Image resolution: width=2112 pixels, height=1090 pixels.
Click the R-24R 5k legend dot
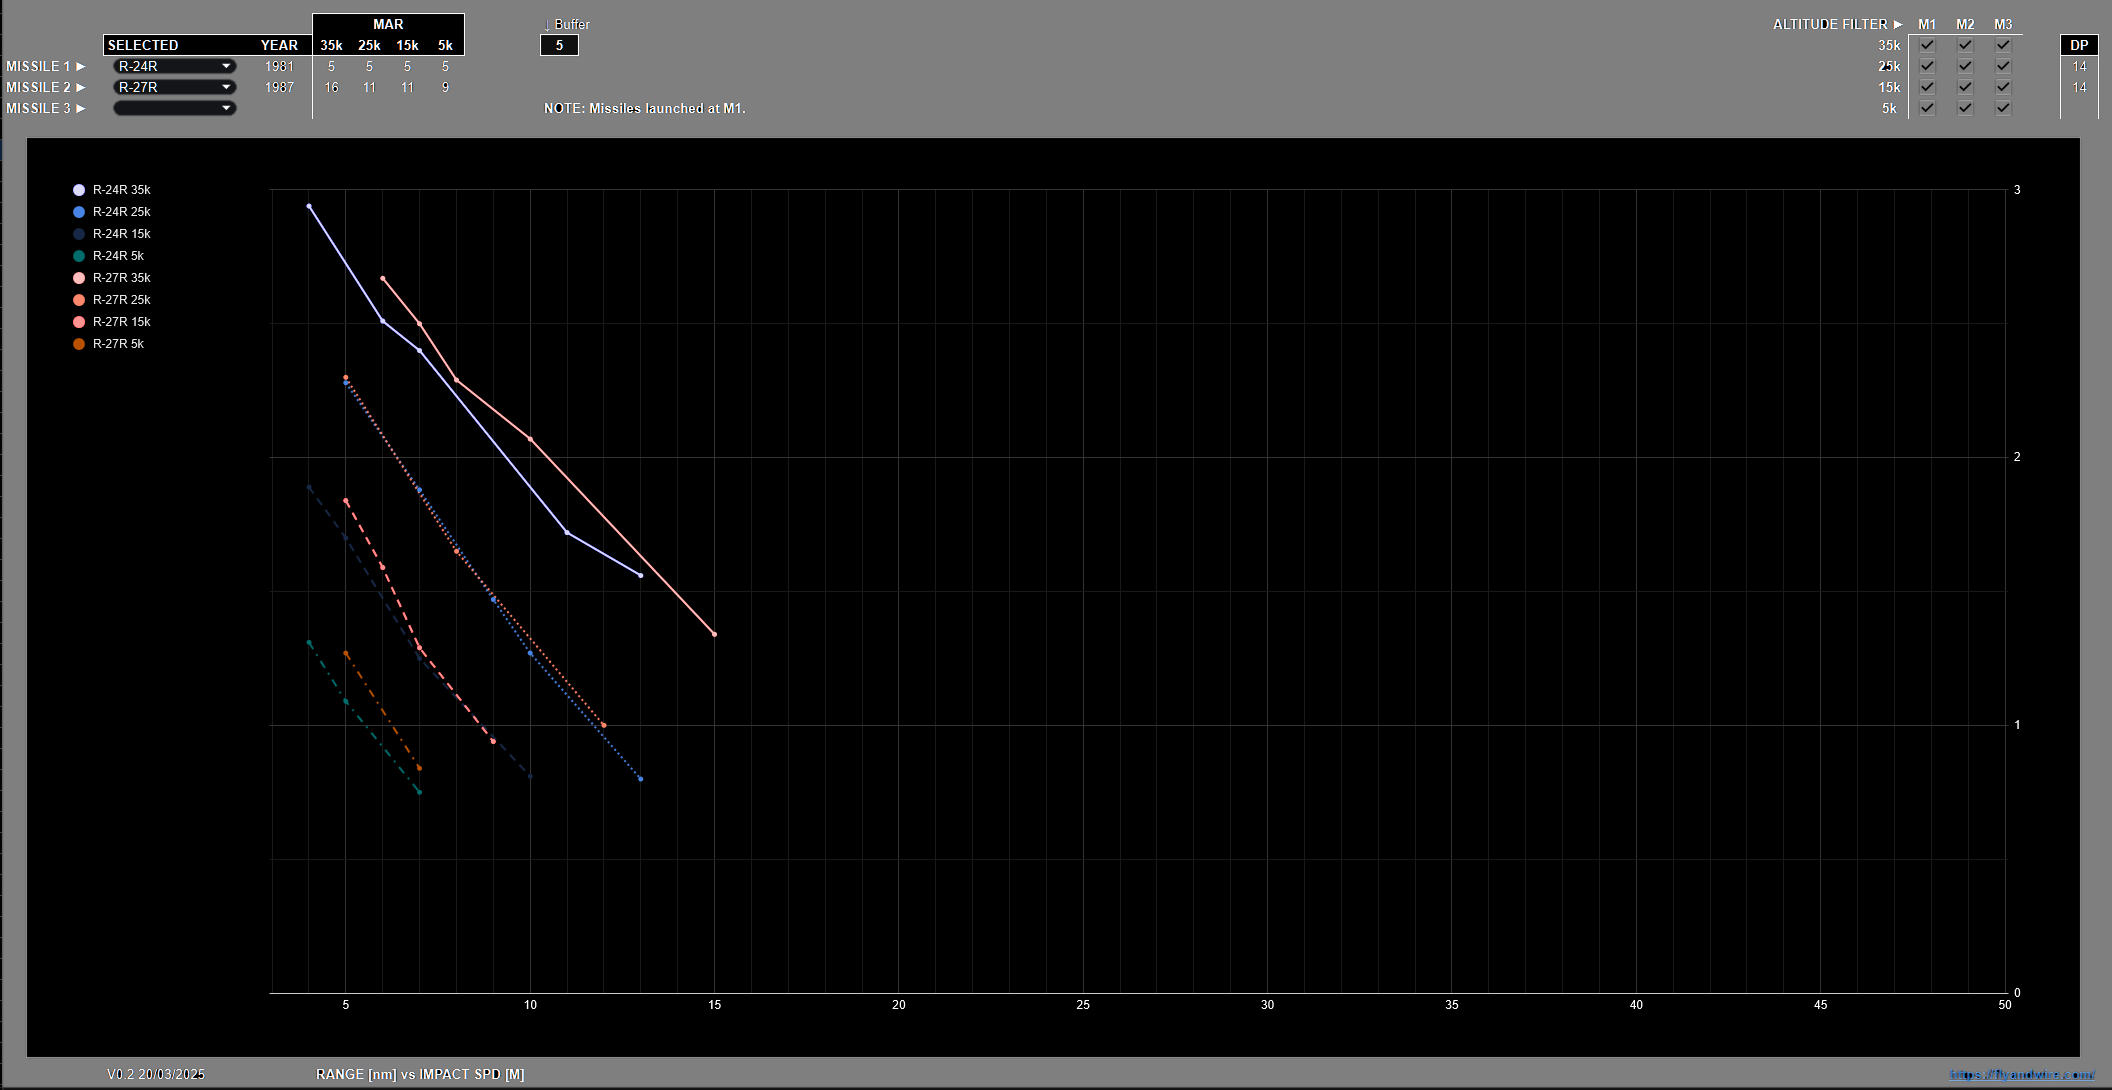click(x=79, y=256)
